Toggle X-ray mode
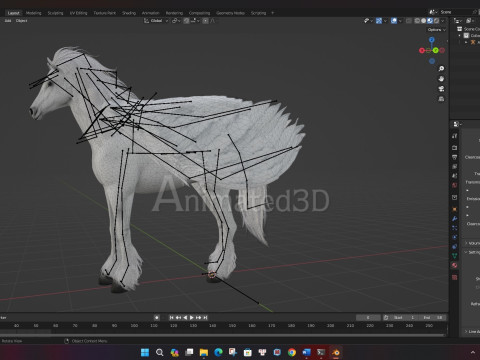The height and width of the screenshot is (360, 480). (409, 21)
